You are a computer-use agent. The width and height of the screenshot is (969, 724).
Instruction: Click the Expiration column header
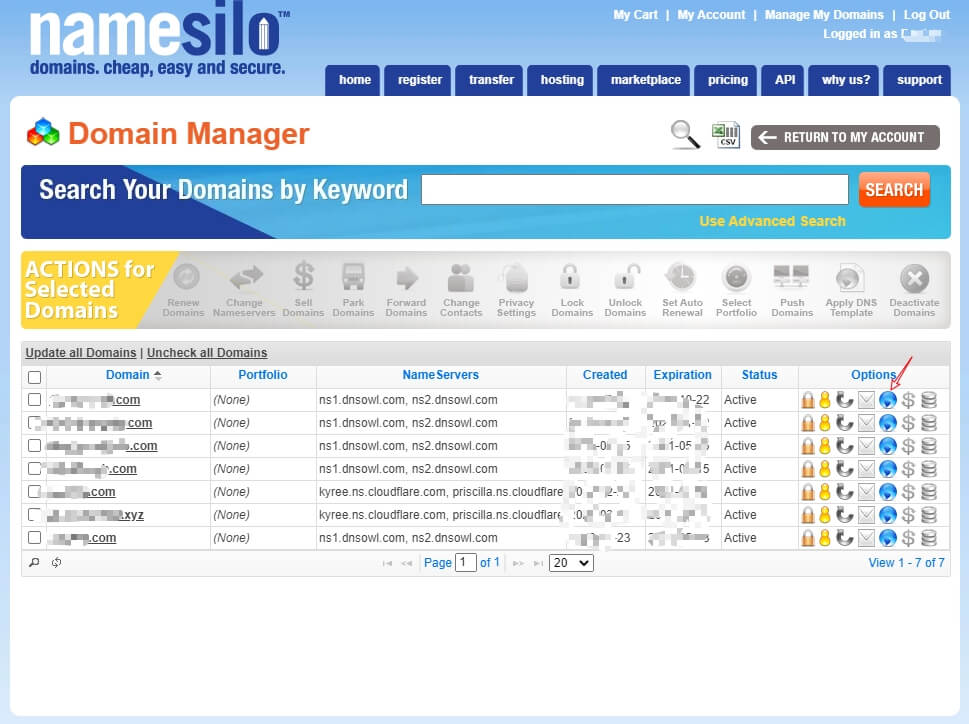tap(682, 375)
